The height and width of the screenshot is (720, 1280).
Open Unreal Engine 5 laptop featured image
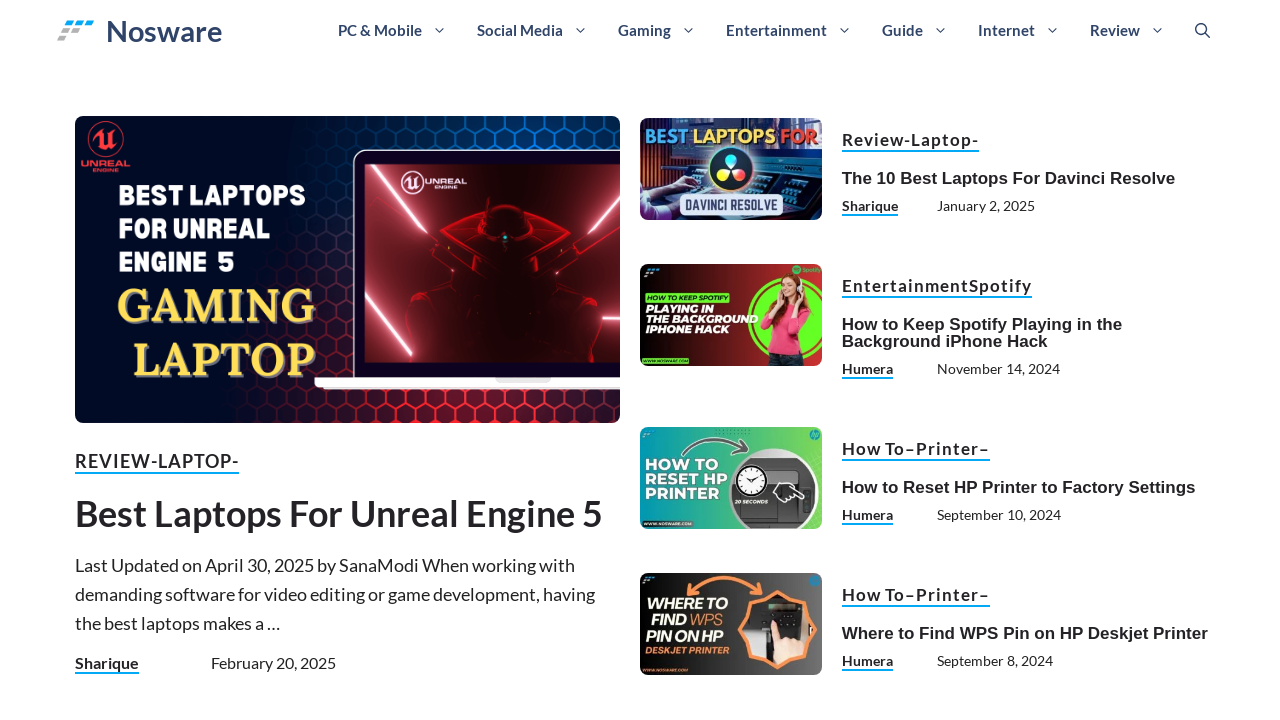pos(347,269)
